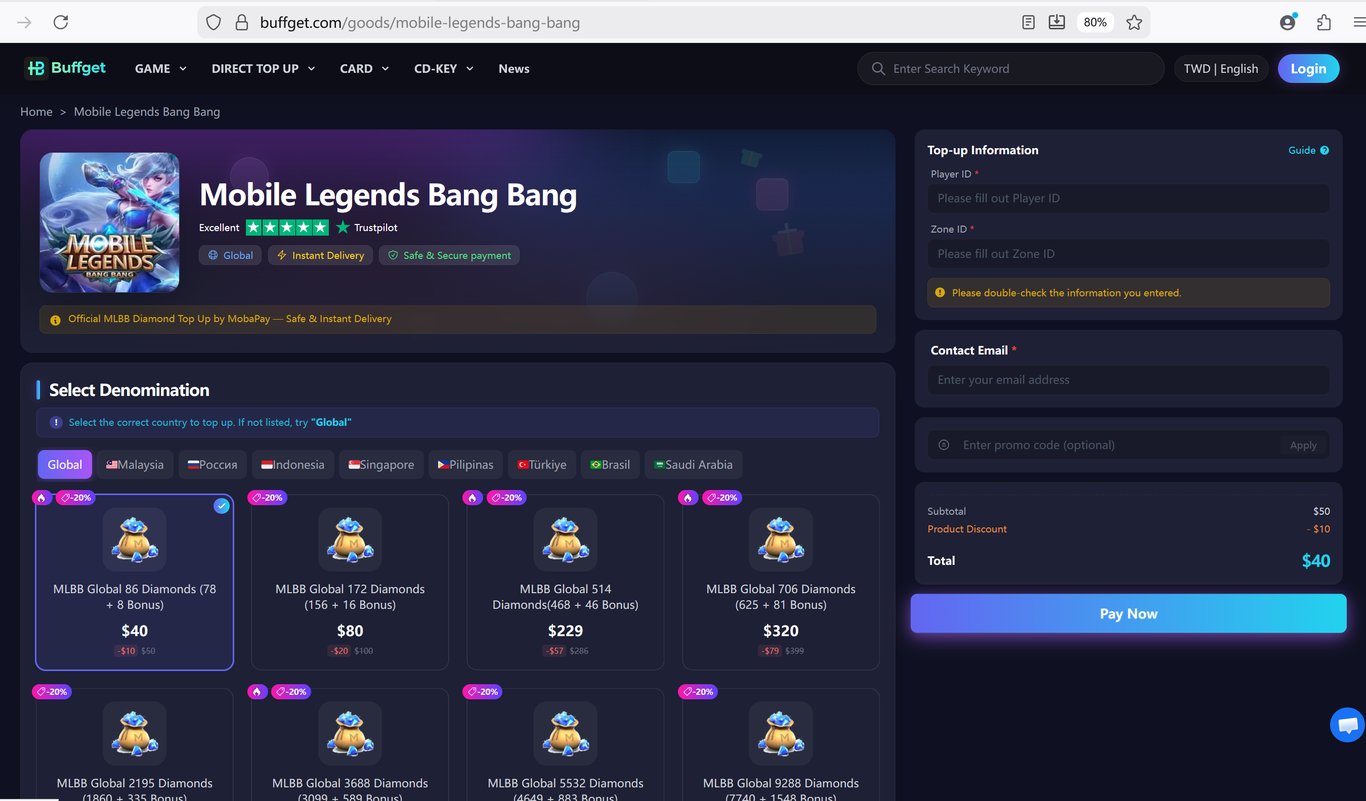1366x801 pixels.
Task: Expand the CD-KEY dropdown menu
Action: tap(444, 69)
